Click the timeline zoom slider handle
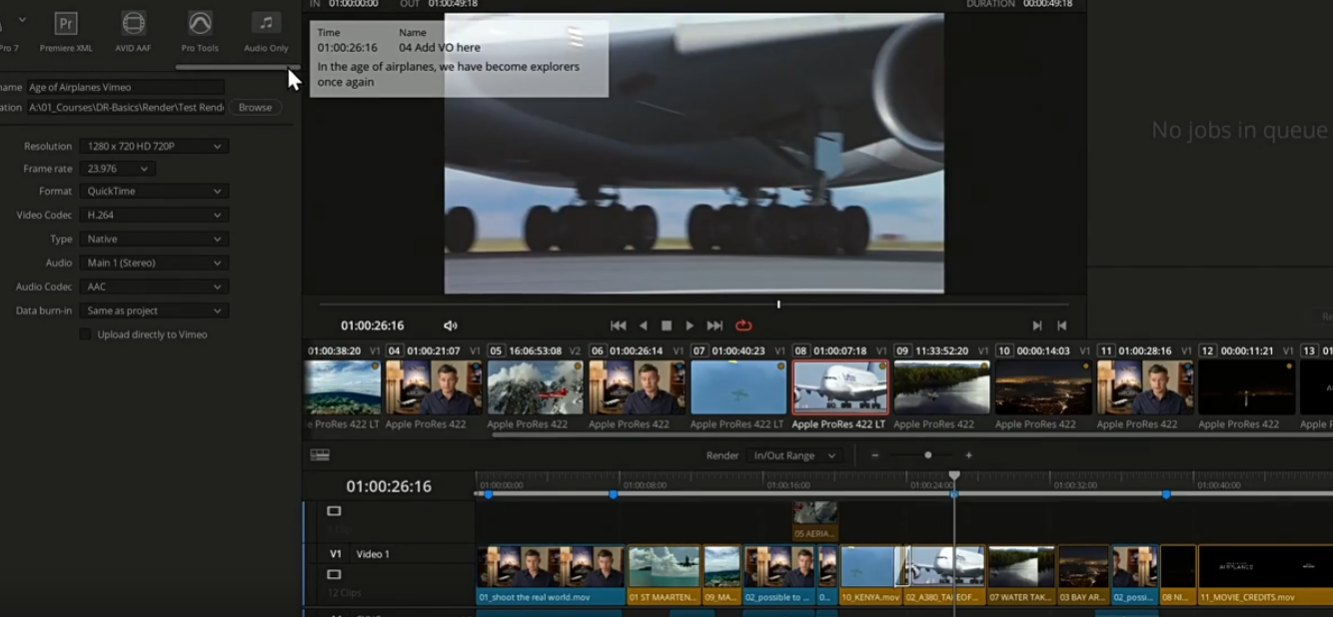The width and height of the screenshot is (1333, 617). (x=928, y=456)
